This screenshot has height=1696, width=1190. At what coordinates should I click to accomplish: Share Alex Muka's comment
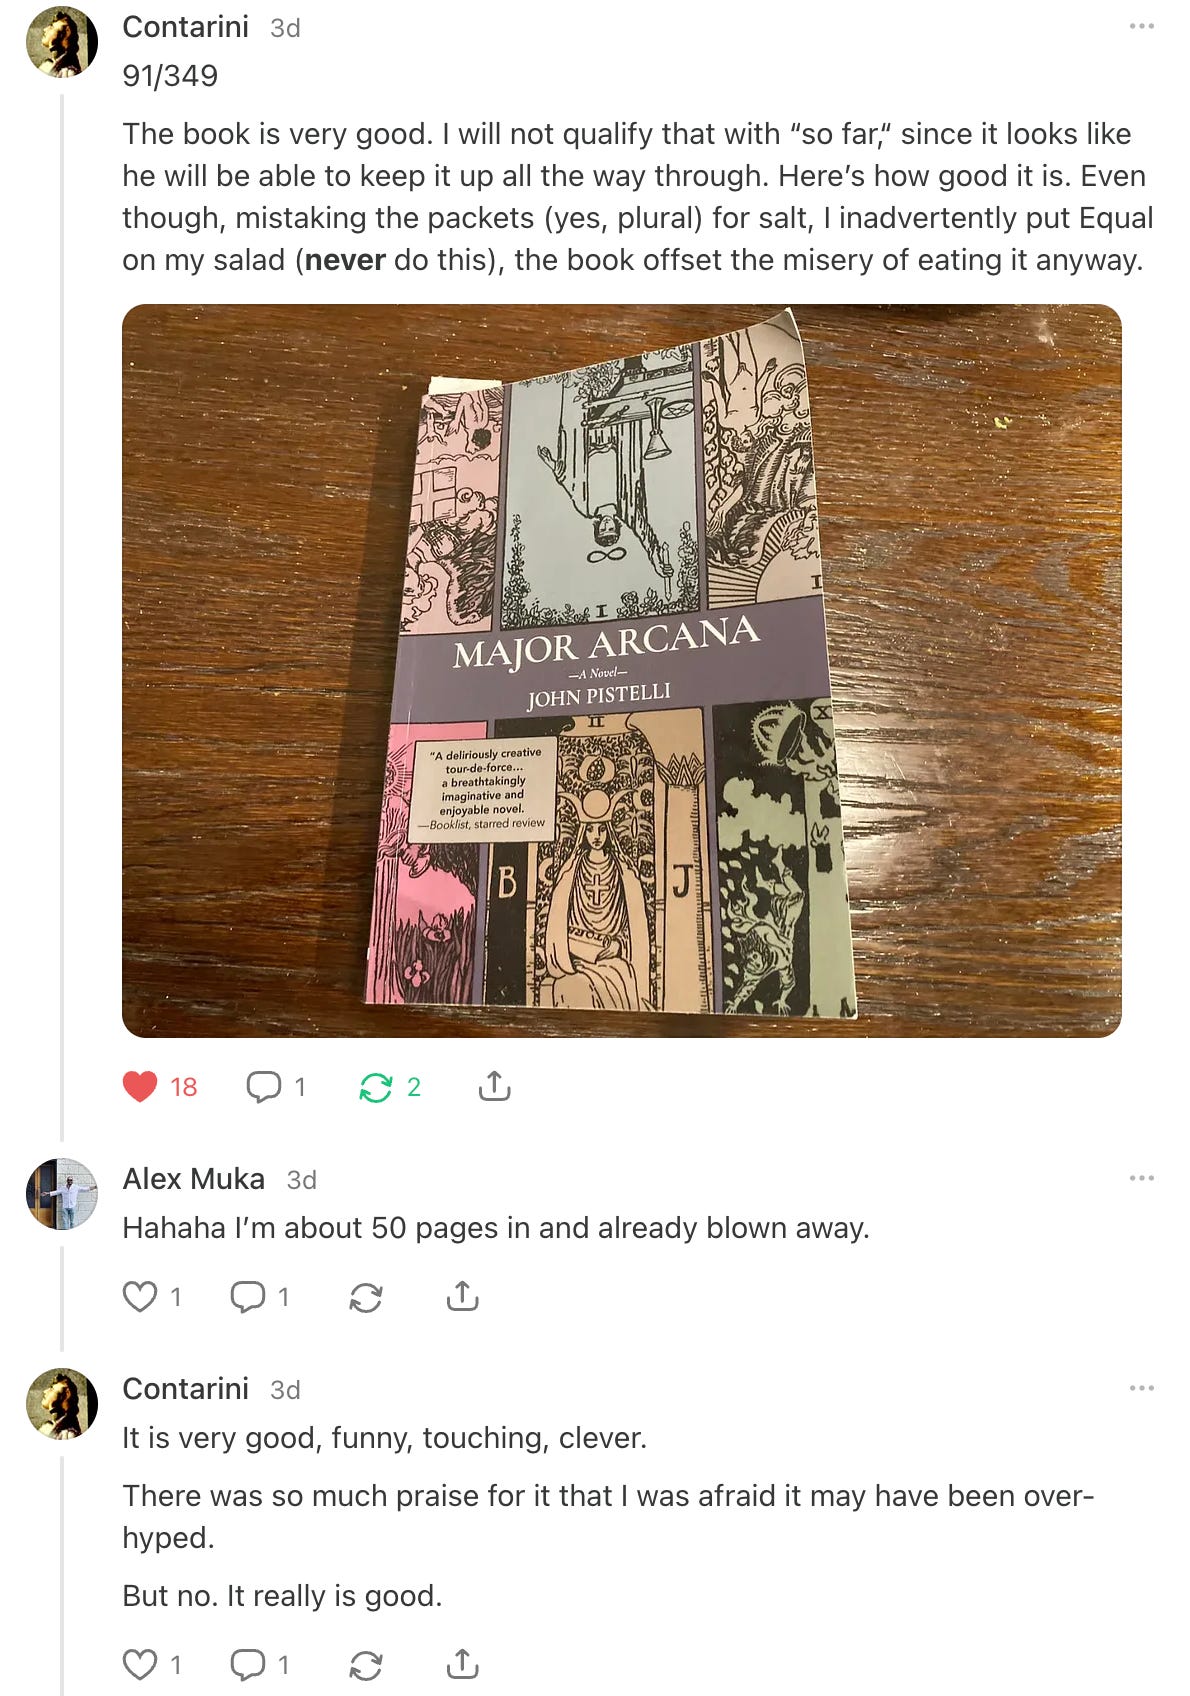point(462,1296)
